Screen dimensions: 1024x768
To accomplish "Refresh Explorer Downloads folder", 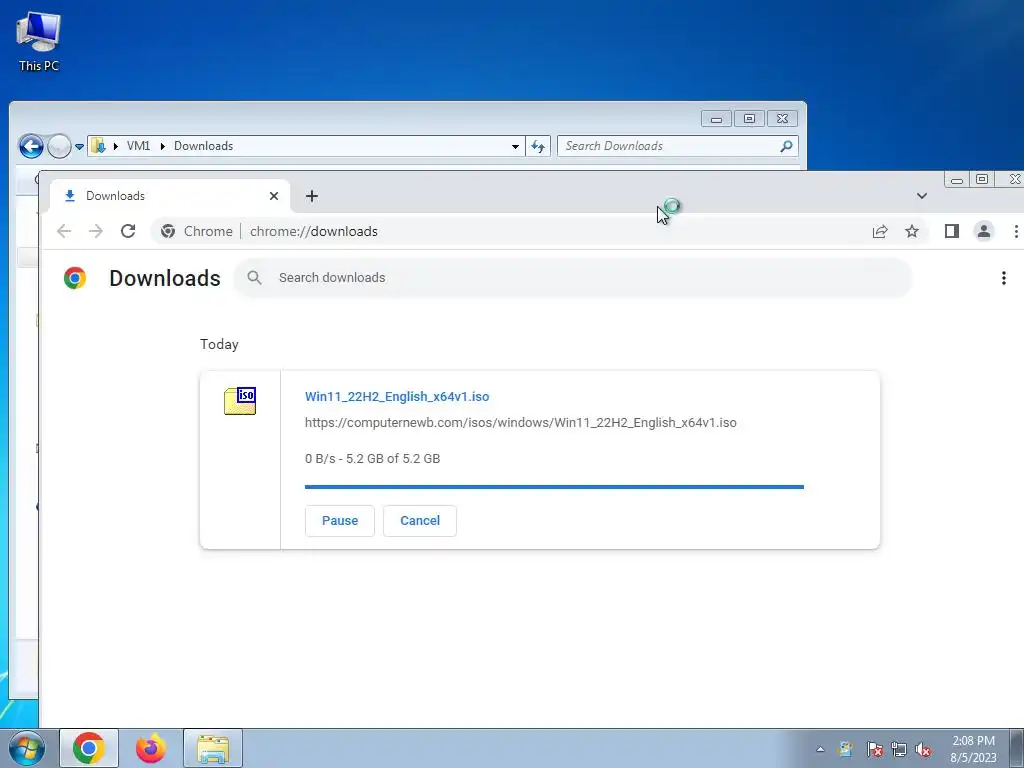I will point(538,146).
